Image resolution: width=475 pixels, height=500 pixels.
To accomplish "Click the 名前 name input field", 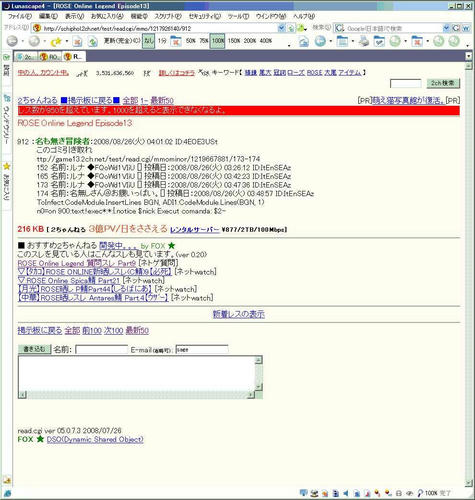I will pos(102,349).
